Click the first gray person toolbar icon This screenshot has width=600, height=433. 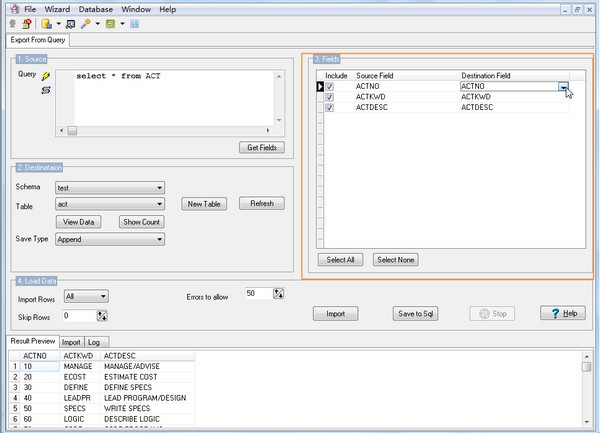coord(12,22)
